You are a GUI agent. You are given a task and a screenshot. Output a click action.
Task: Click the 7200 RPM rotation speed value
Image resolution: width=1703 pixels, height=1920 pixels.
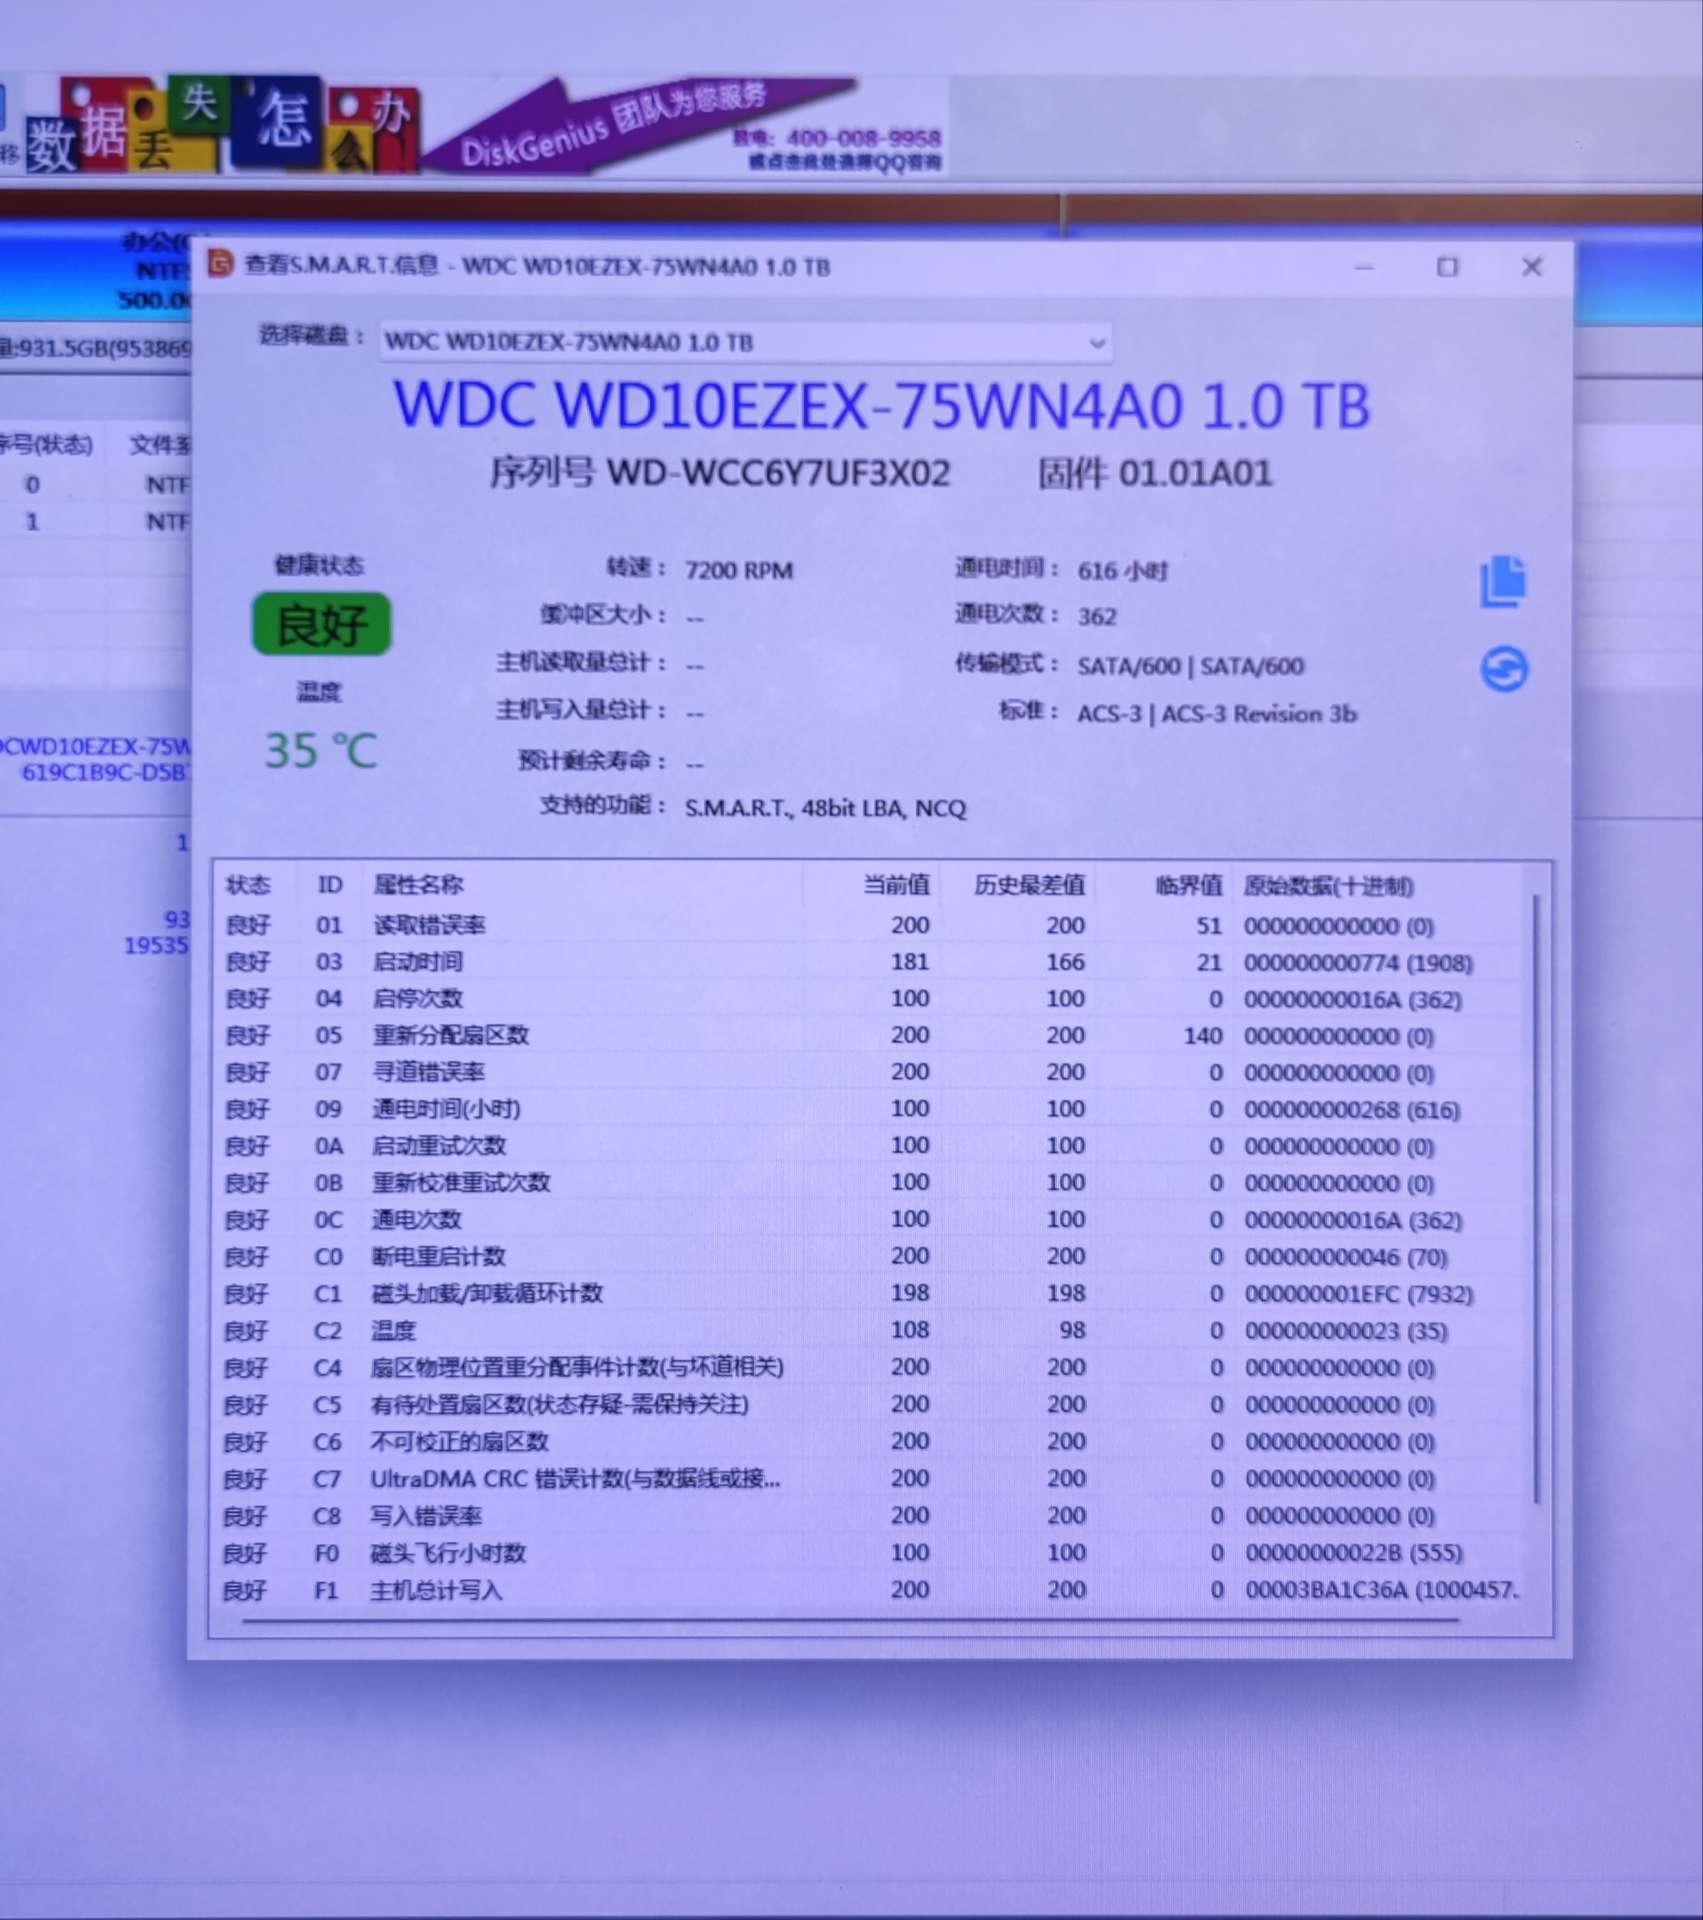click(x=738, y=570)
